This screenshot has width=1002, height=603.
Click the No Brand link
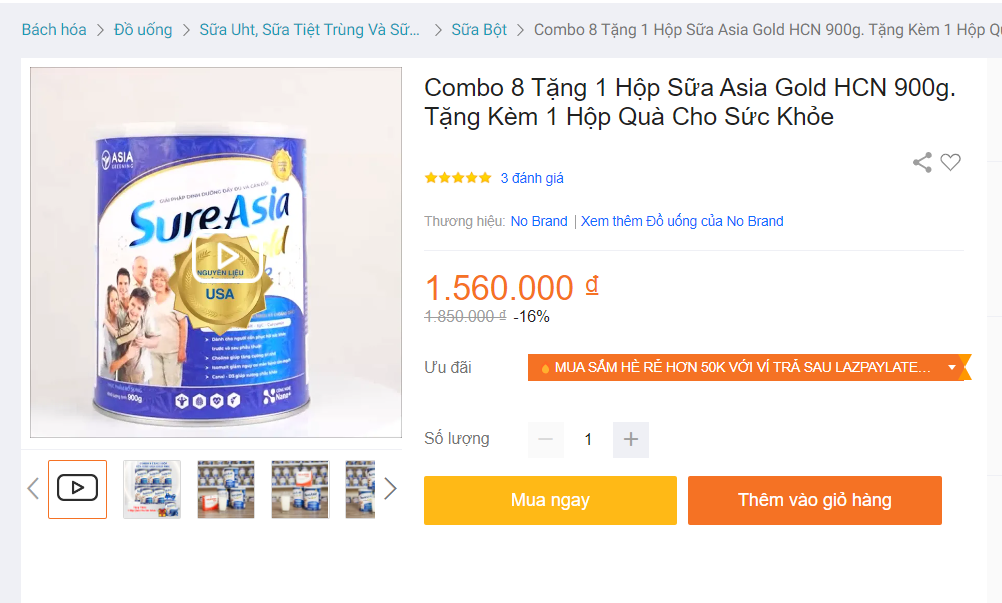539,221
